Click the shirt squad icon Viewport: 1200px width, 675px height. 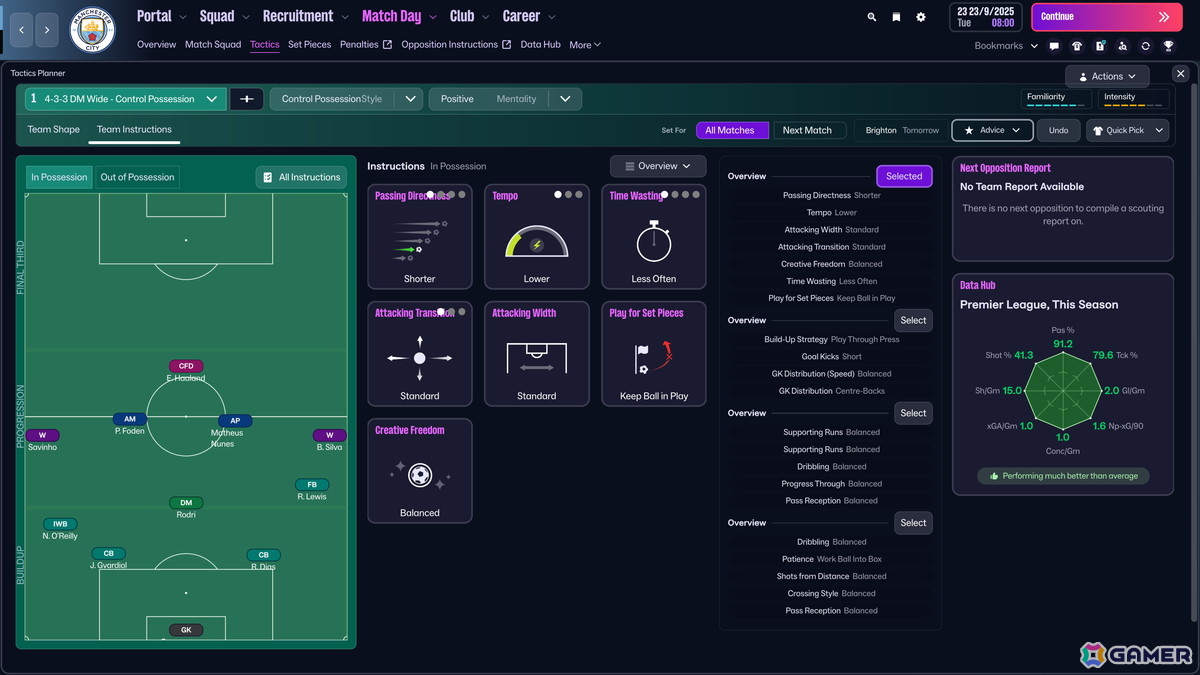click(1077, 45)
